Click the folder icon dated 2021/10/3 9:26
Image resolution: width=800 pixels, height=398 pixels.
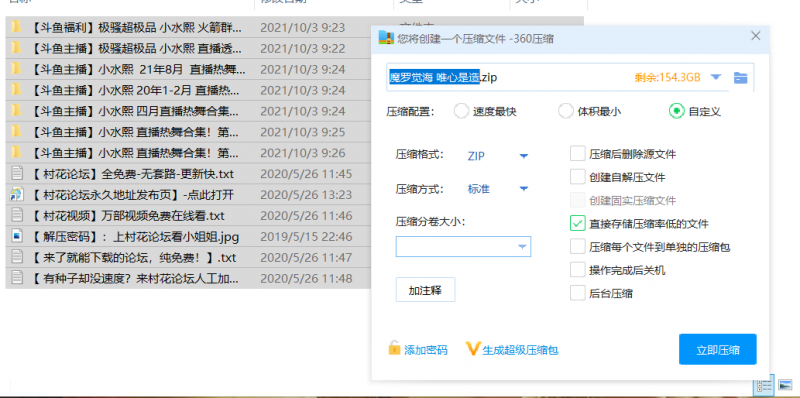tap(17, 153)
